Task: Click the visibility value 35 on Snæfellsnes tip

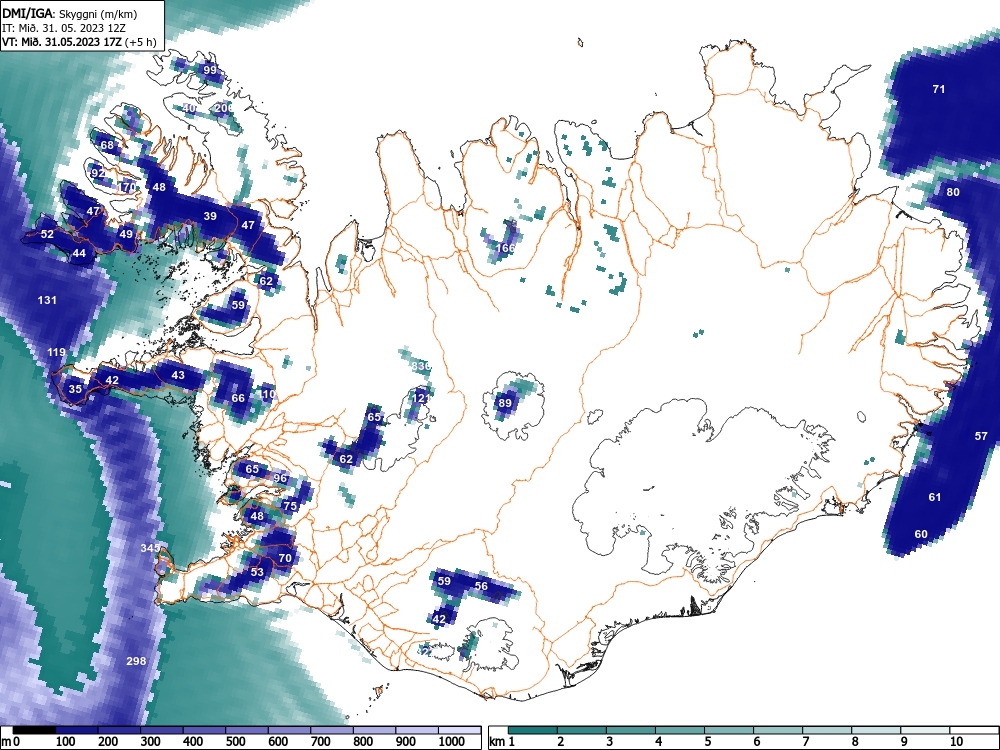Action: (75, 389)
